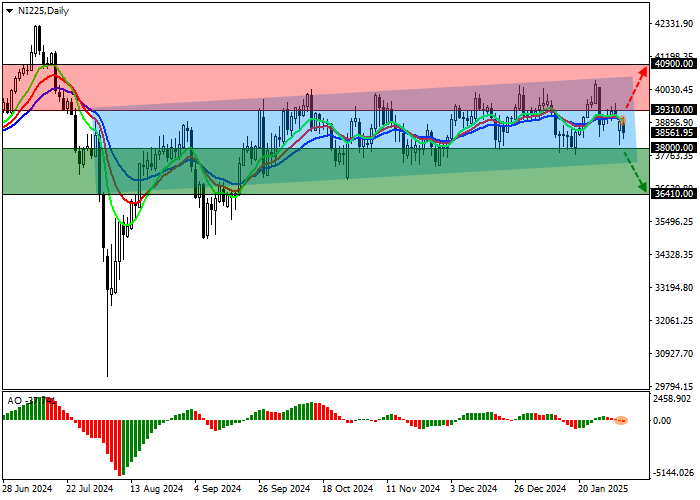Click the orange marker on latest candle
This screenshot has height=500, width=700.
tap(622, 121)
